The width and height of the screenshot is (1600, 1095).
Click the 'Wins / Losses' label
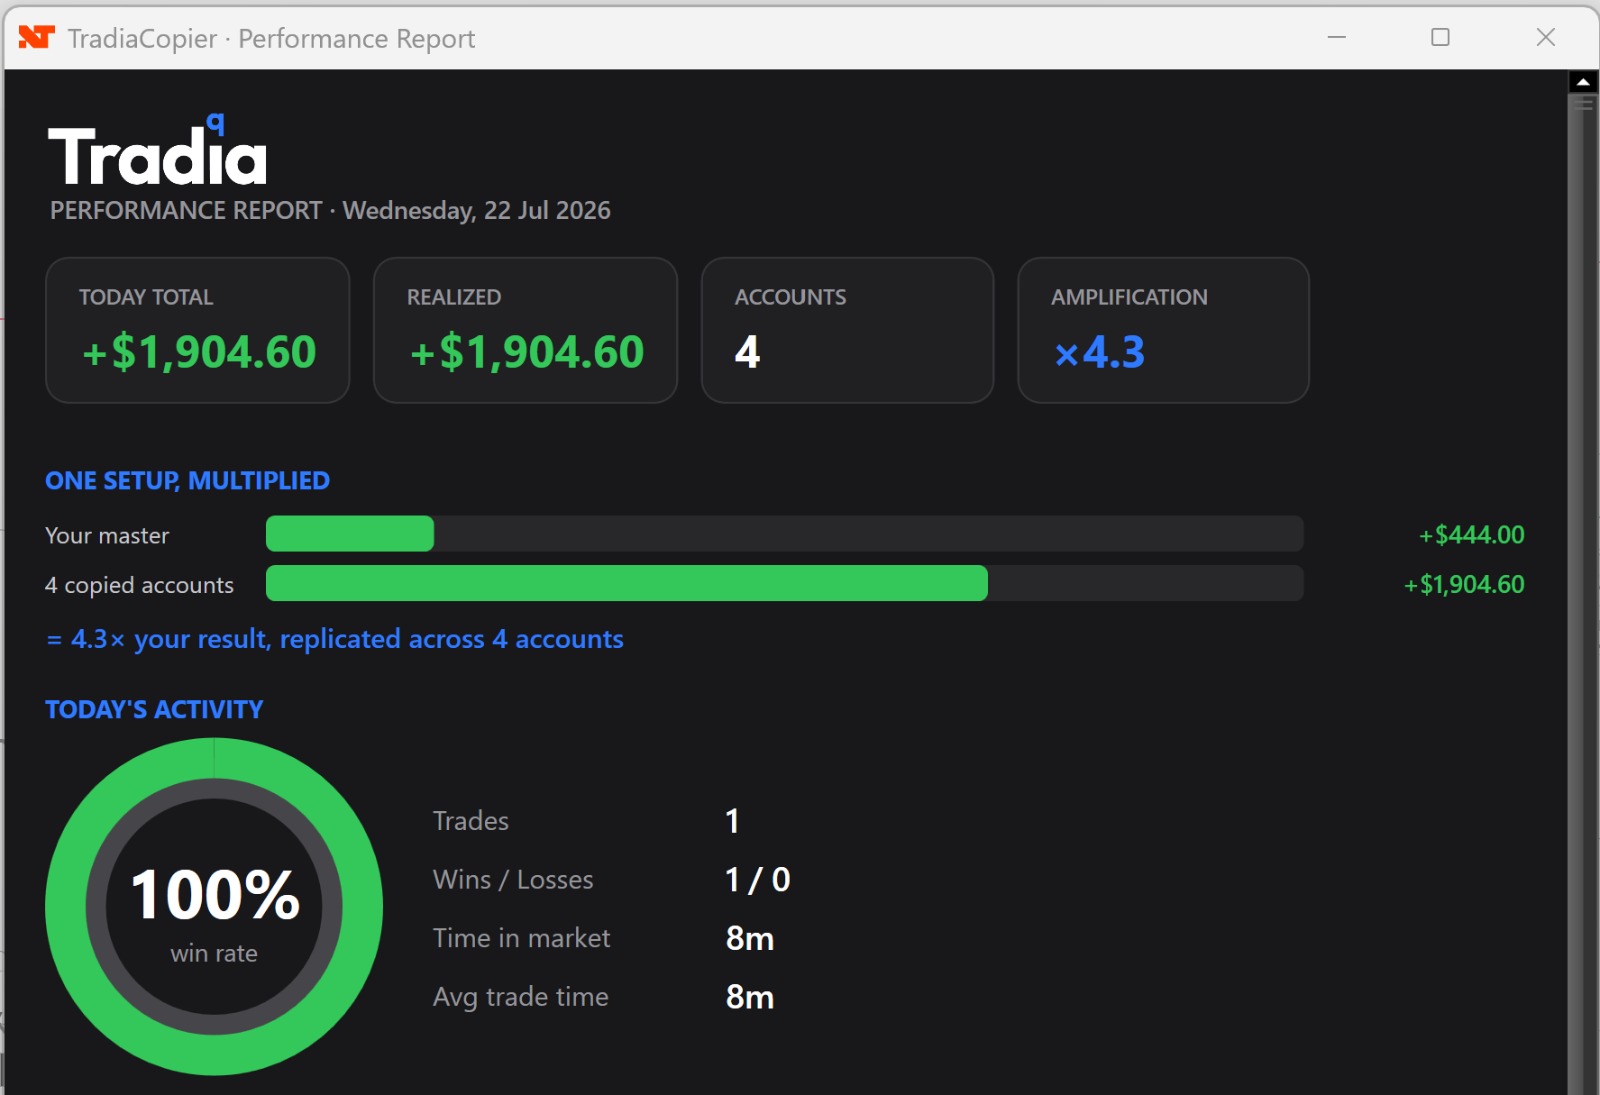click(x=513, y=880)
